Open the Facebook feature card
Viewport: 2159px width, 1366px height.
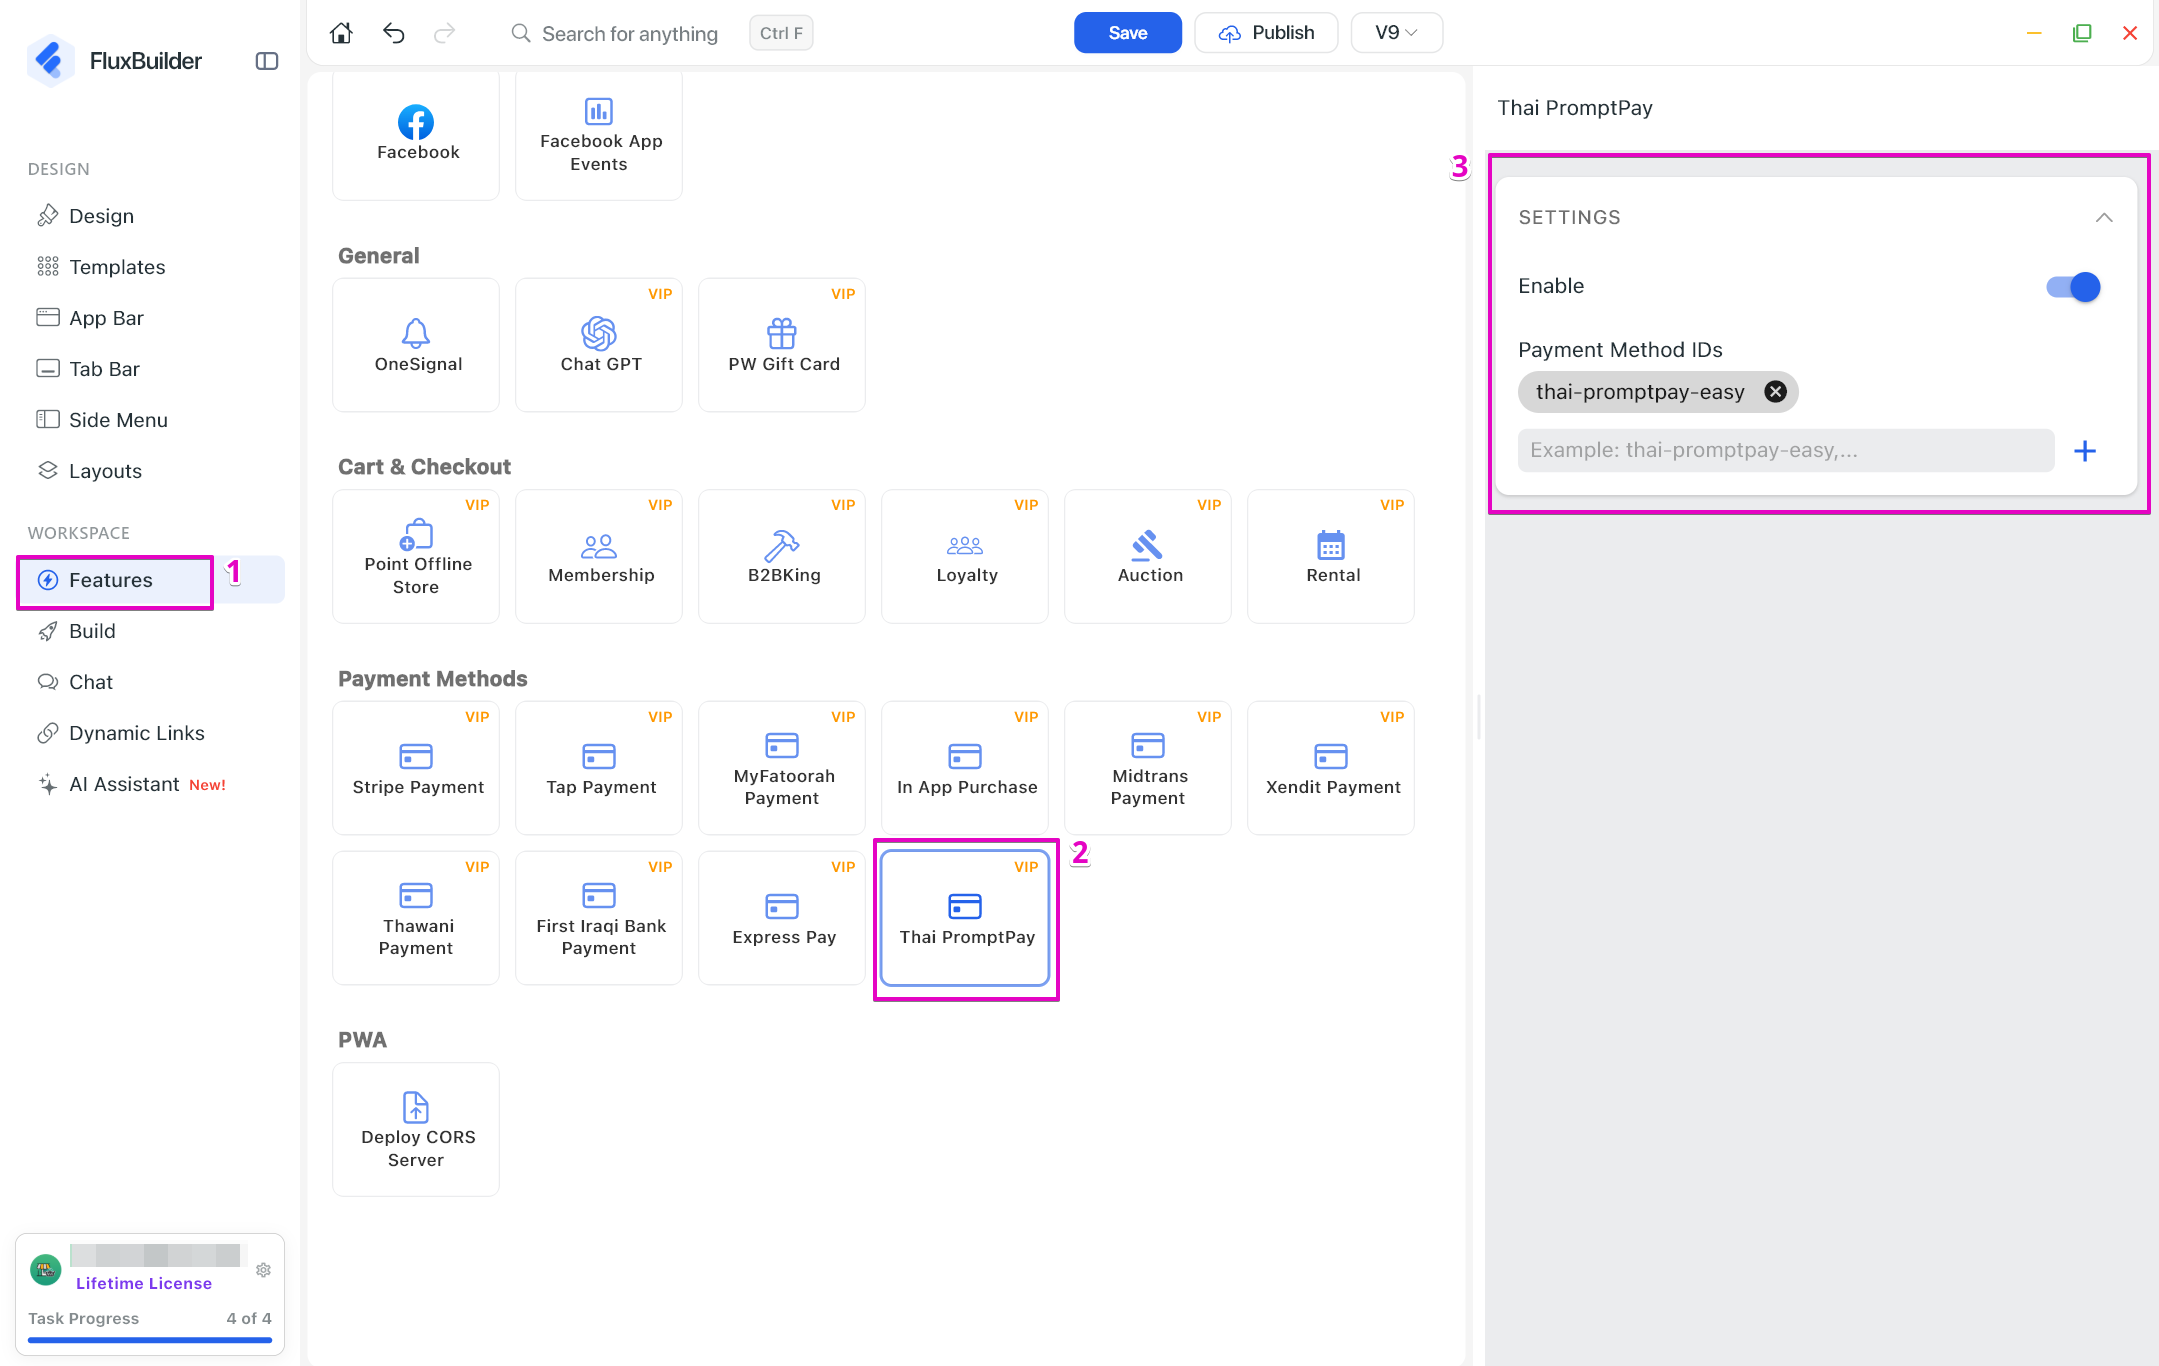click(x=416, y=134)
